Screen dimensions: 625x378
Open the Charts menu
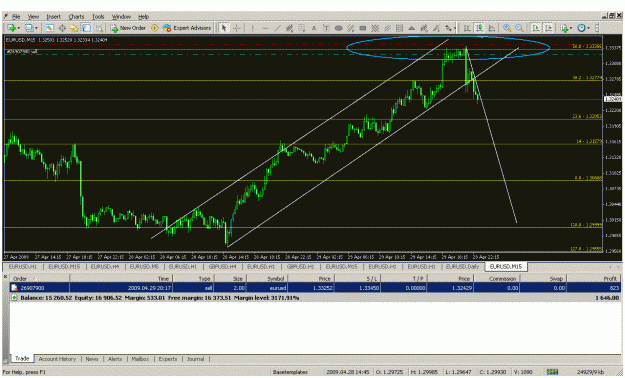pyautogui.click(x=76, y=16)
